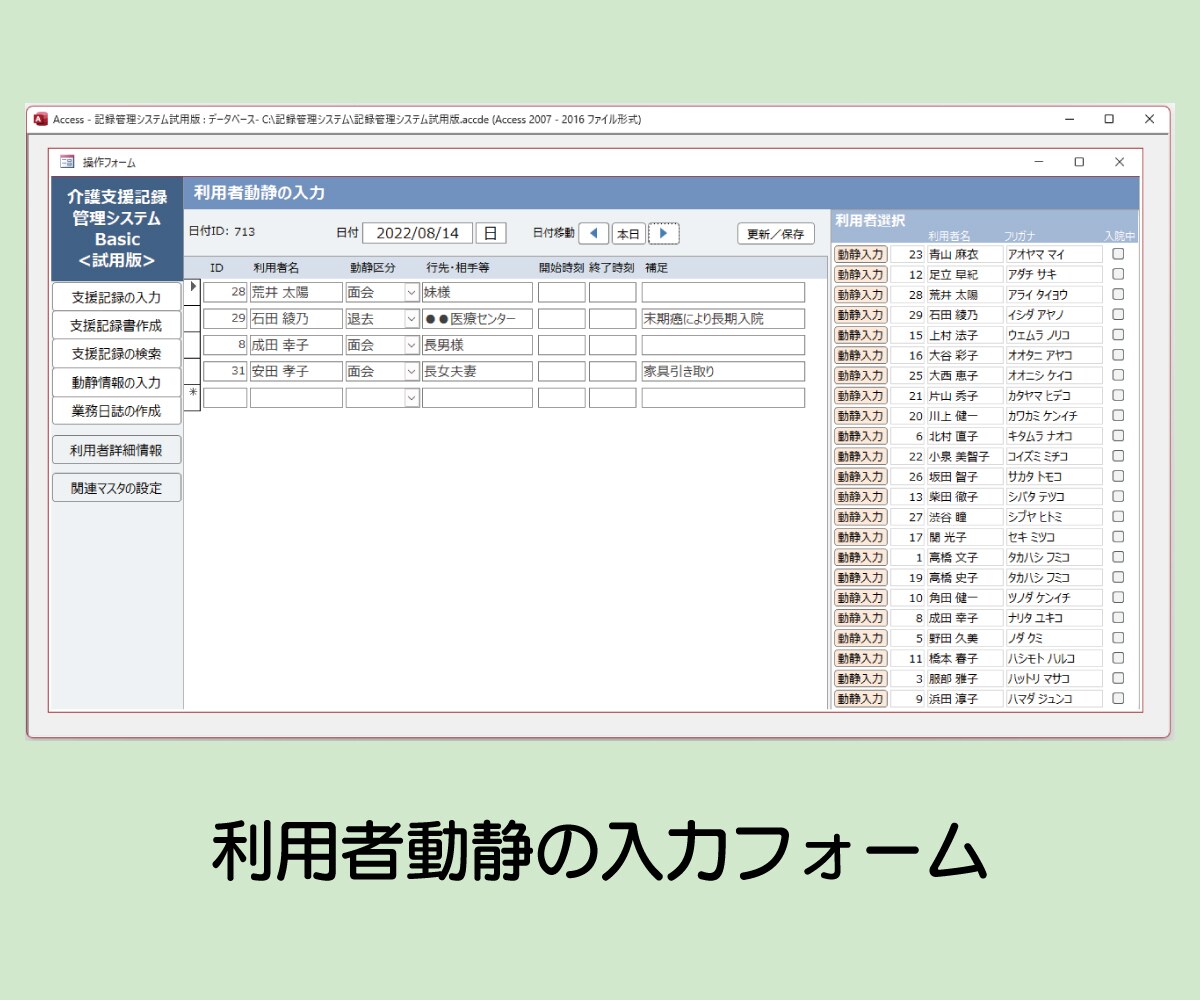The height and width of the screenshot is (1000, 1200).
Task: Click the form icon beside 操作フォーム
Action: [67, 162]
